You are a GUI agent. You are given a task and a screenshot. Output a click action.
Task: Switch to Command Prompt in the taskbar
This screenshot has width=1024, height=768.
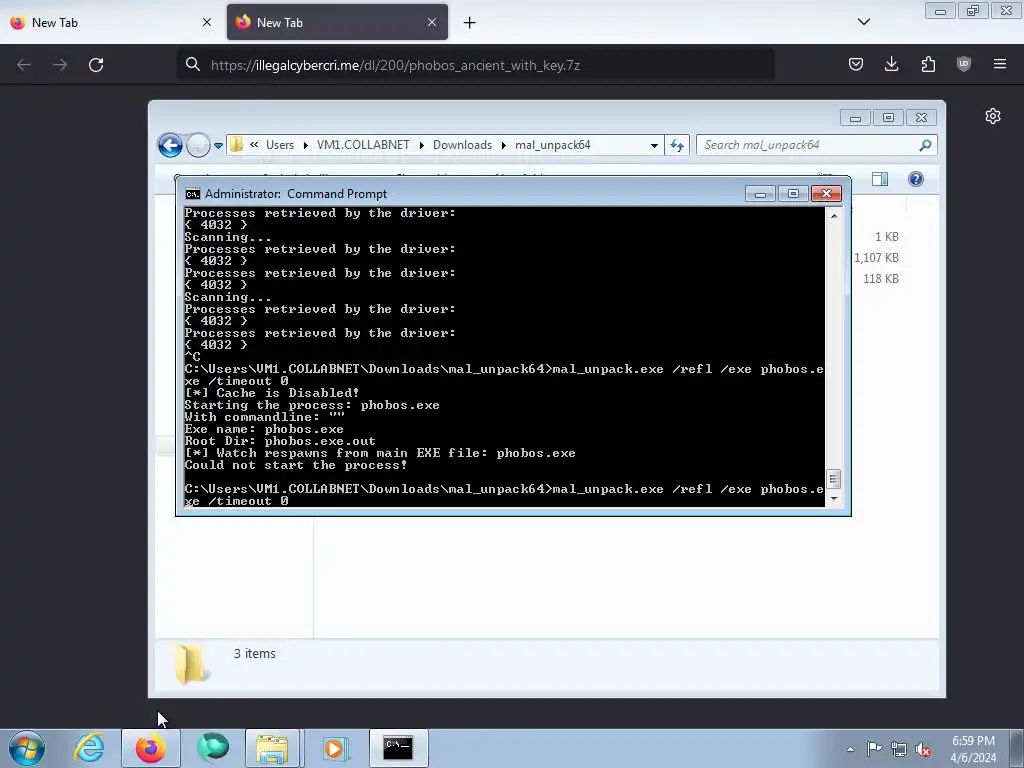(x=398, y=748)
